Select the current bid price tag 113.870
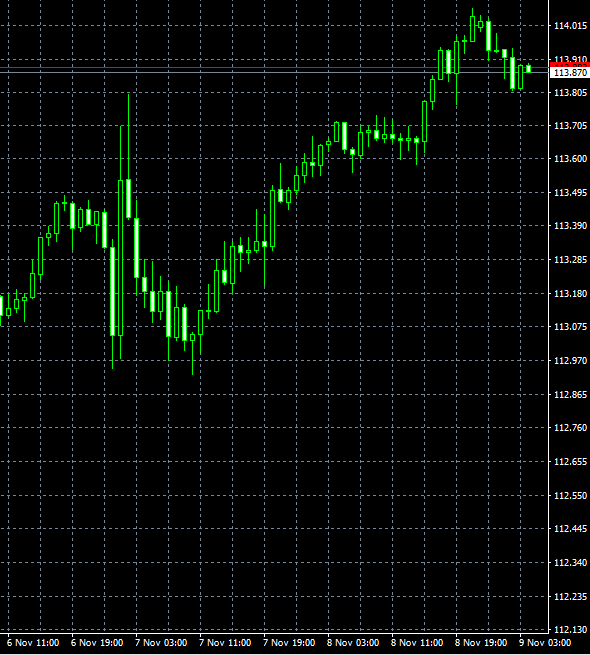The image size is (590, 655). [570, 73]
